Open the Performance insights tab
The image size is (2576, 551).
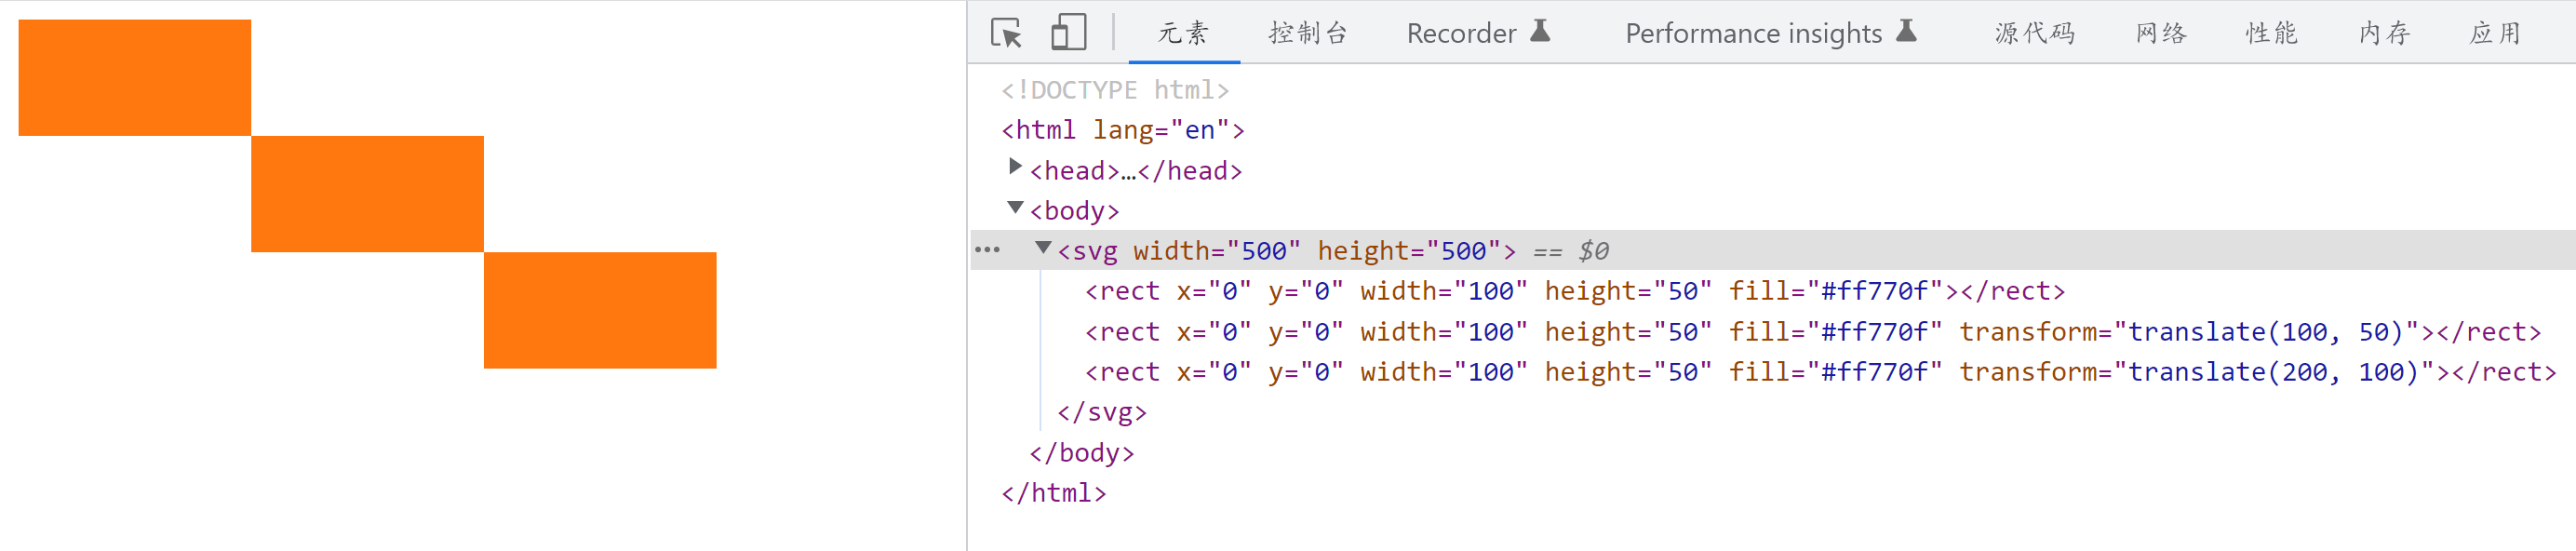(x=1771, y=33)
